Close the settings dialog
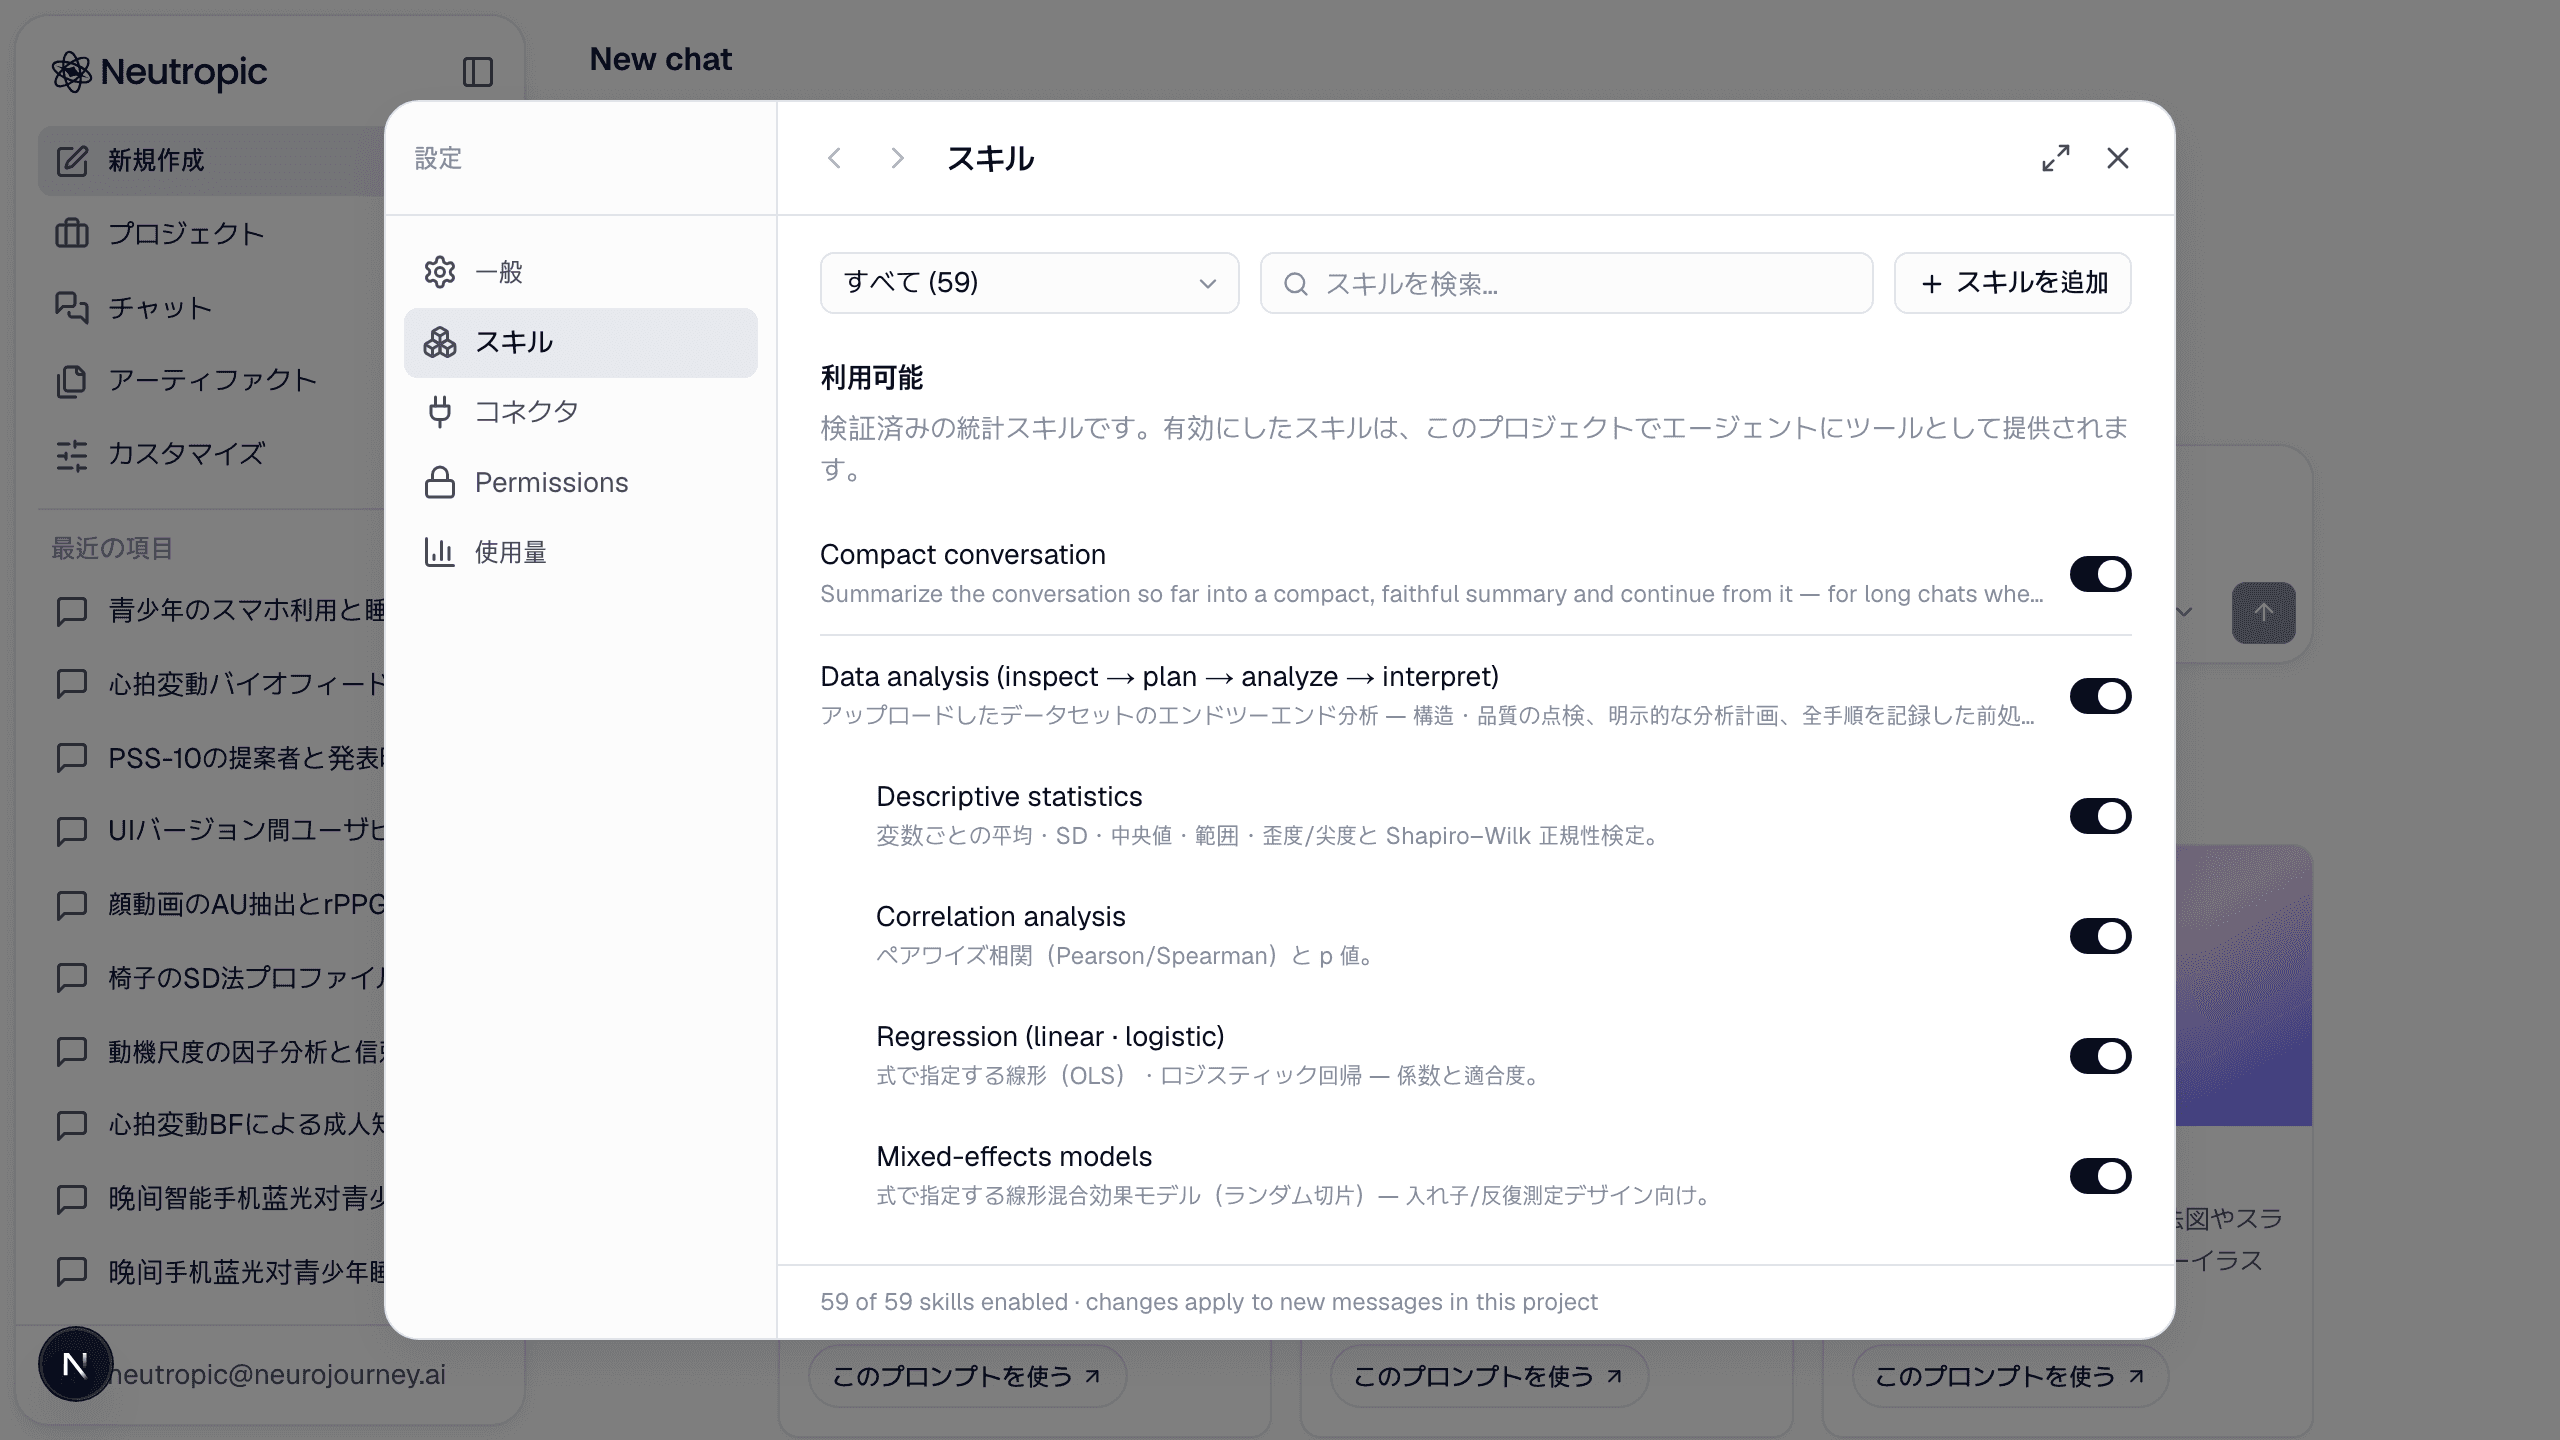The width and height of the screenshot is (2560, 1440). coord(2118,158)
